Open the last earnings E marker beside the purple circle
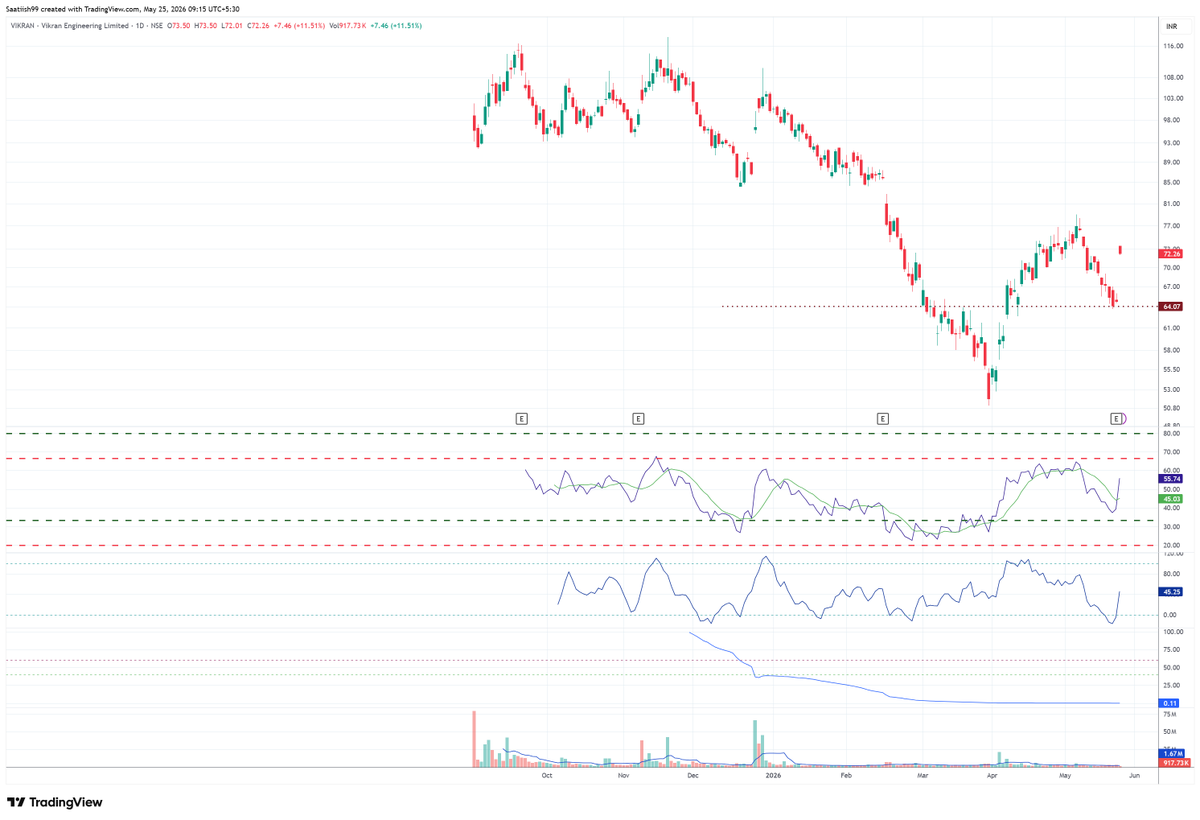 [x=1117, y=419]
